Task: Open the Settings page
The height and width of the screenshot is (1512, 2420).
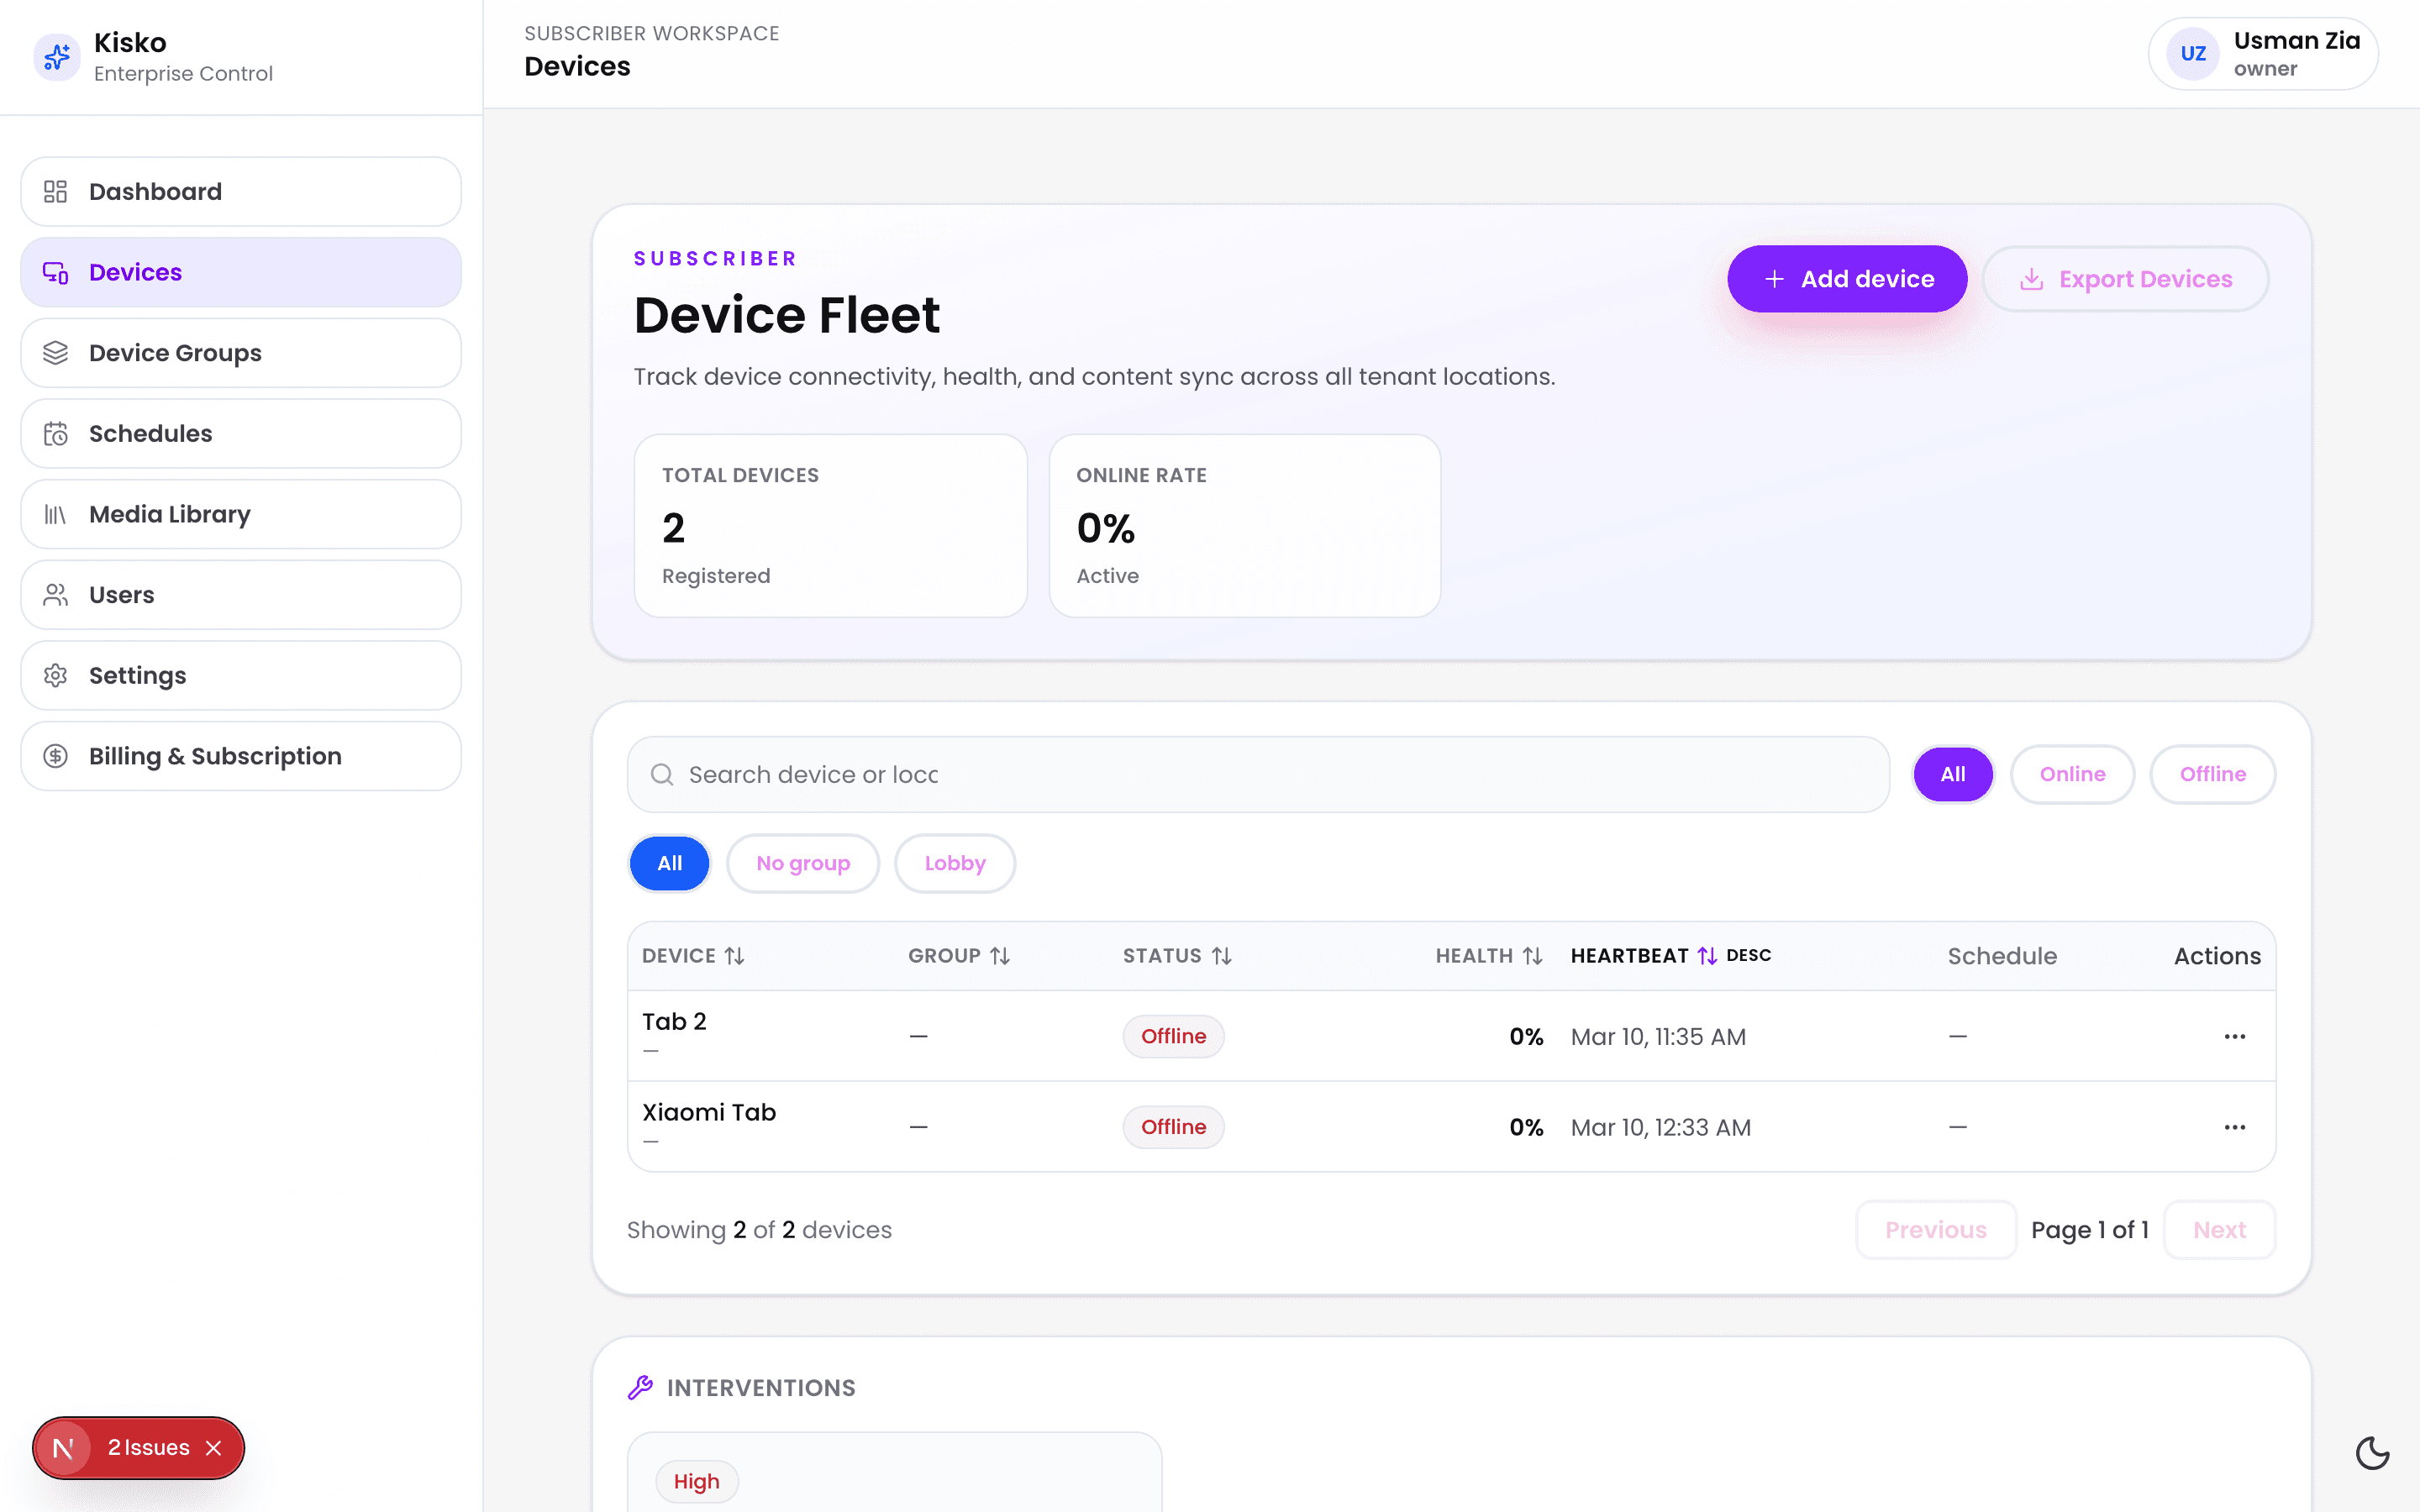Action: 241,675
